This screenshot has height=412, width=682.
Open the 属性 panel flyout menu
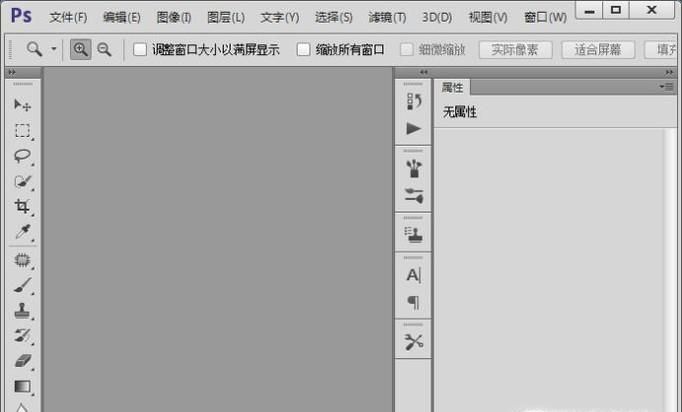point(666,87)
